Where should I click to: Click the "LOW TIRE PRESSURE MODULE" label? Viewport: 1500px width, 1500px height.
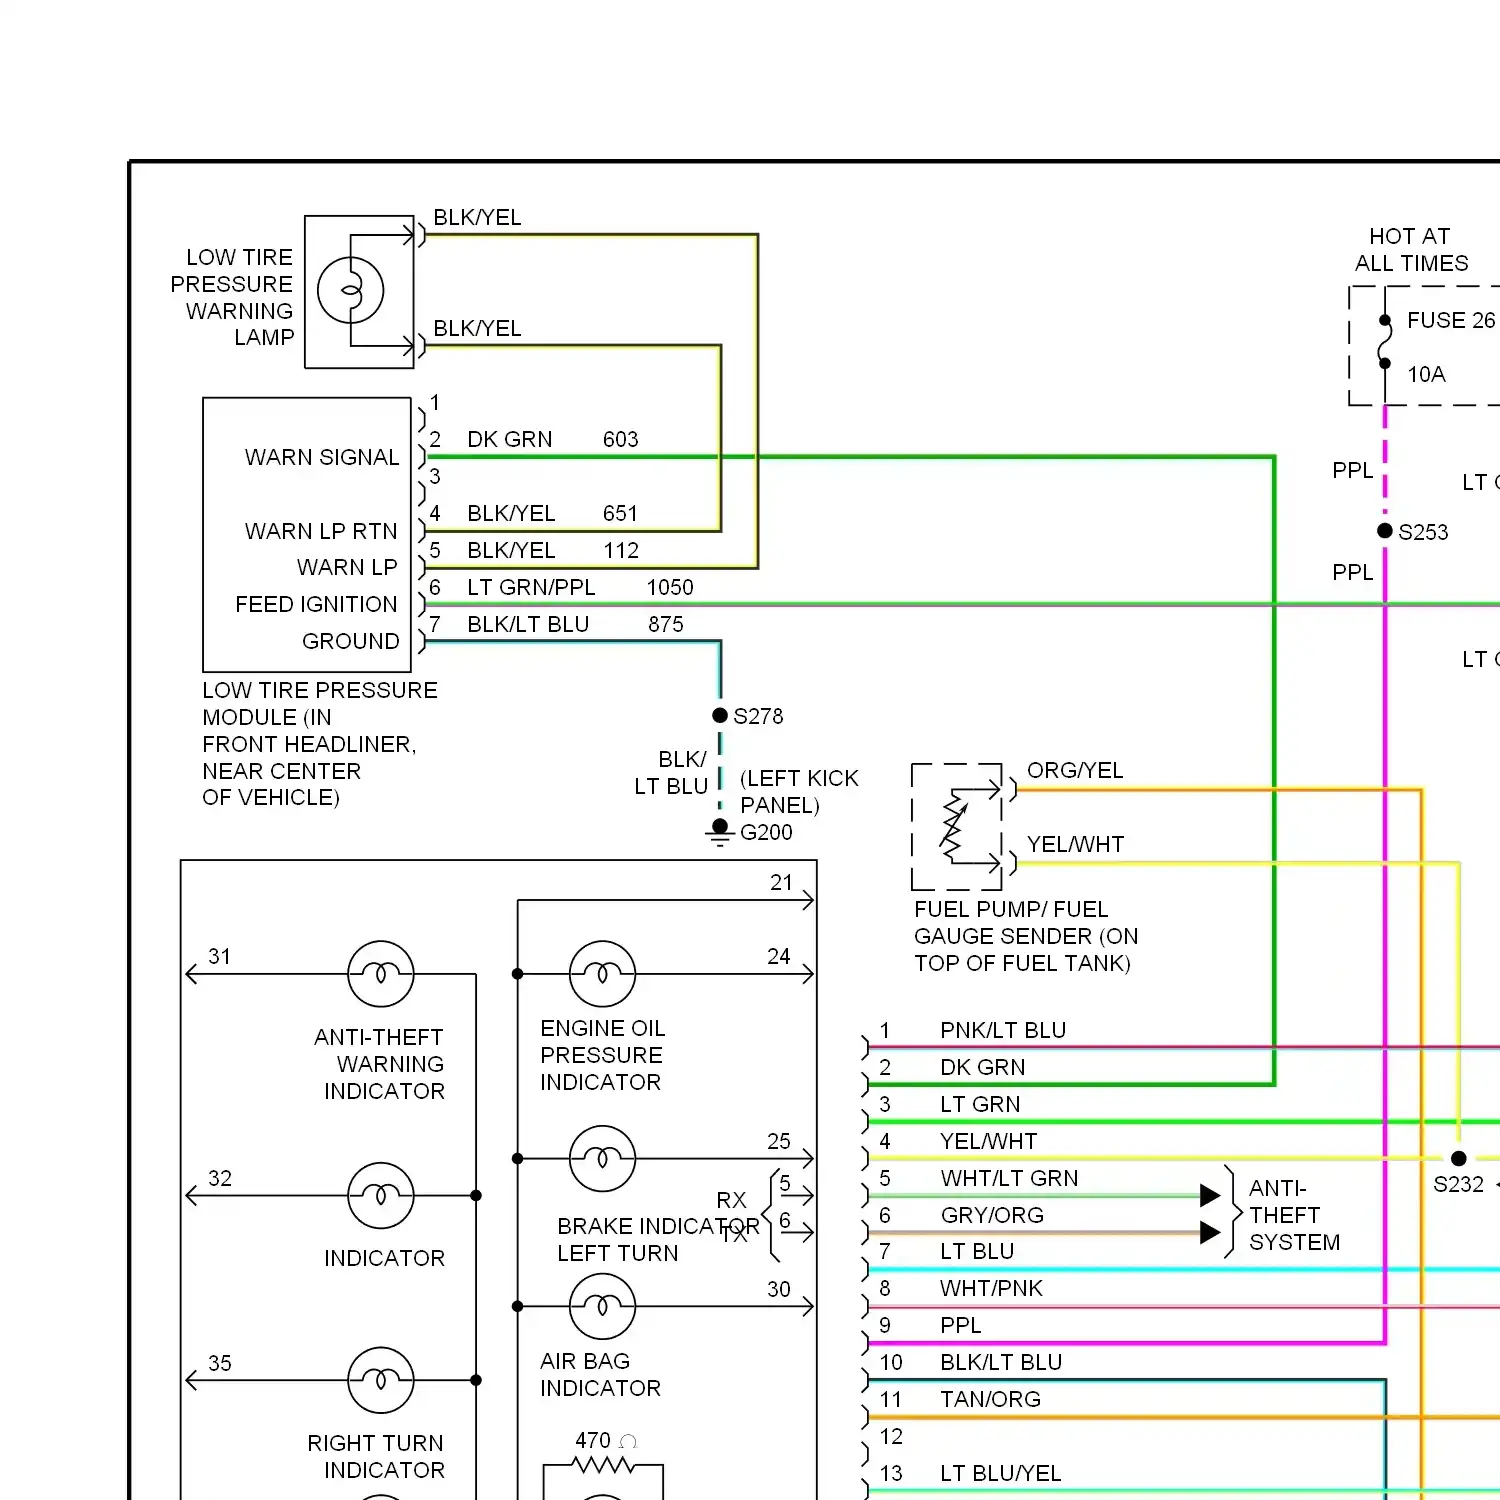point(319,744)
